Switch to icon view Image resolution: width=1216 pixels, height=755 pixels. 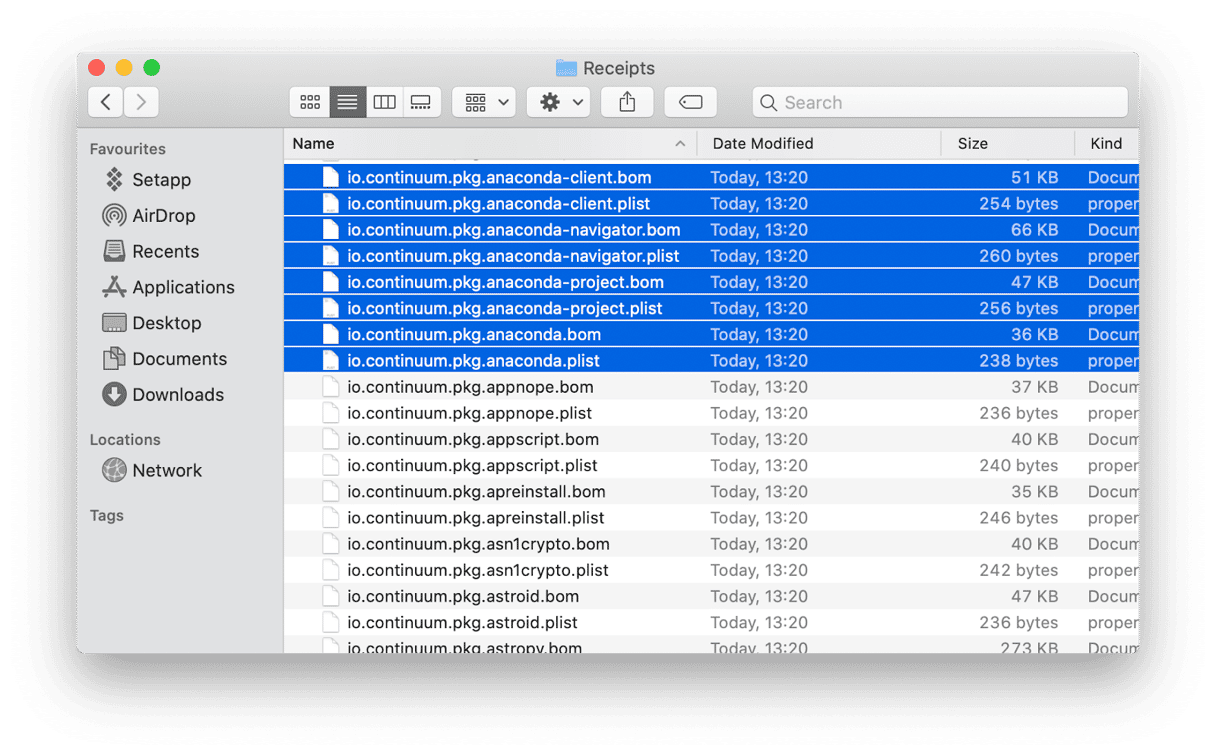(310, 102)
